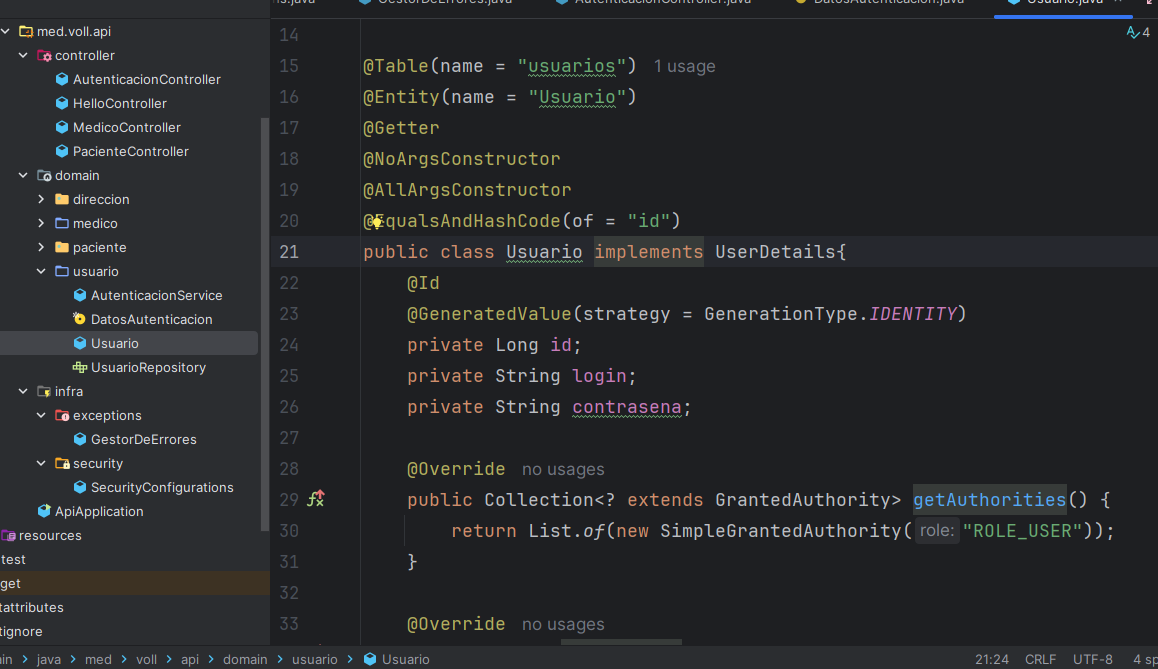Screen dimensions: 1158x669
Task: Click the DatosAutenticacion record icon
Action: tap(80, 319)
